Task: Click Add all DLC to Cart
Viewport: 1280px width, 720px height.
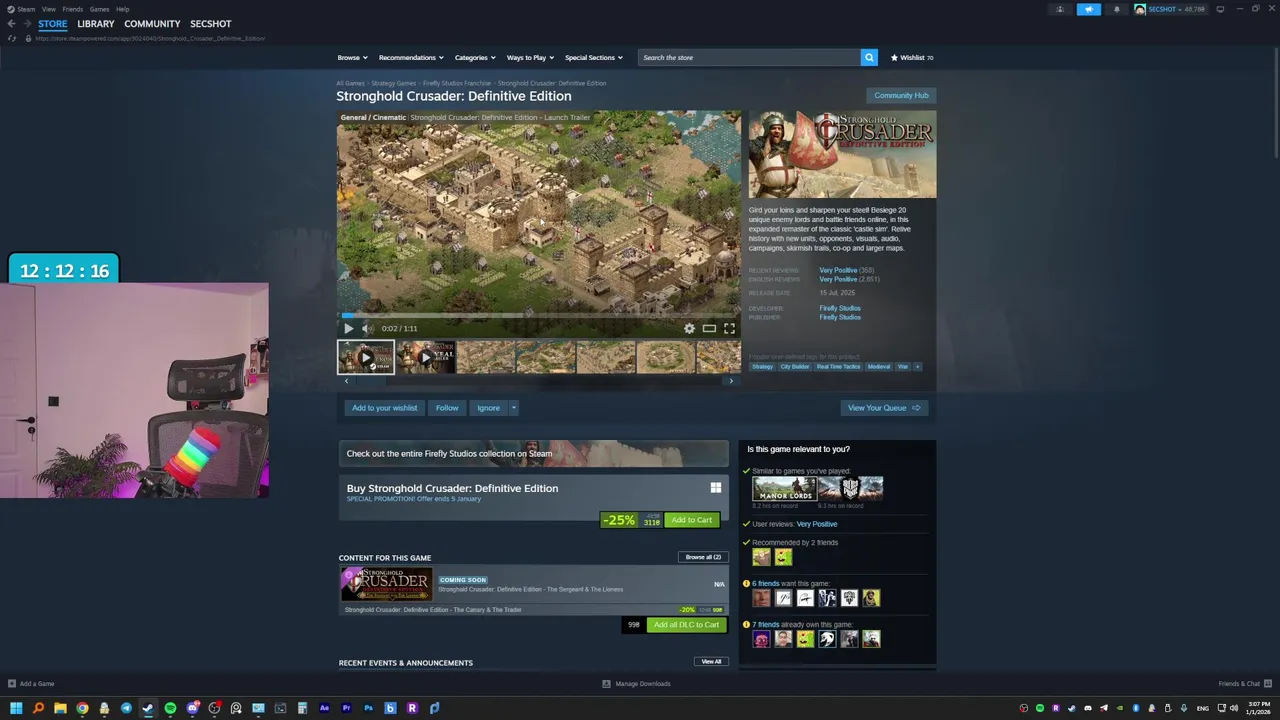Action: [x=686, y=625]
